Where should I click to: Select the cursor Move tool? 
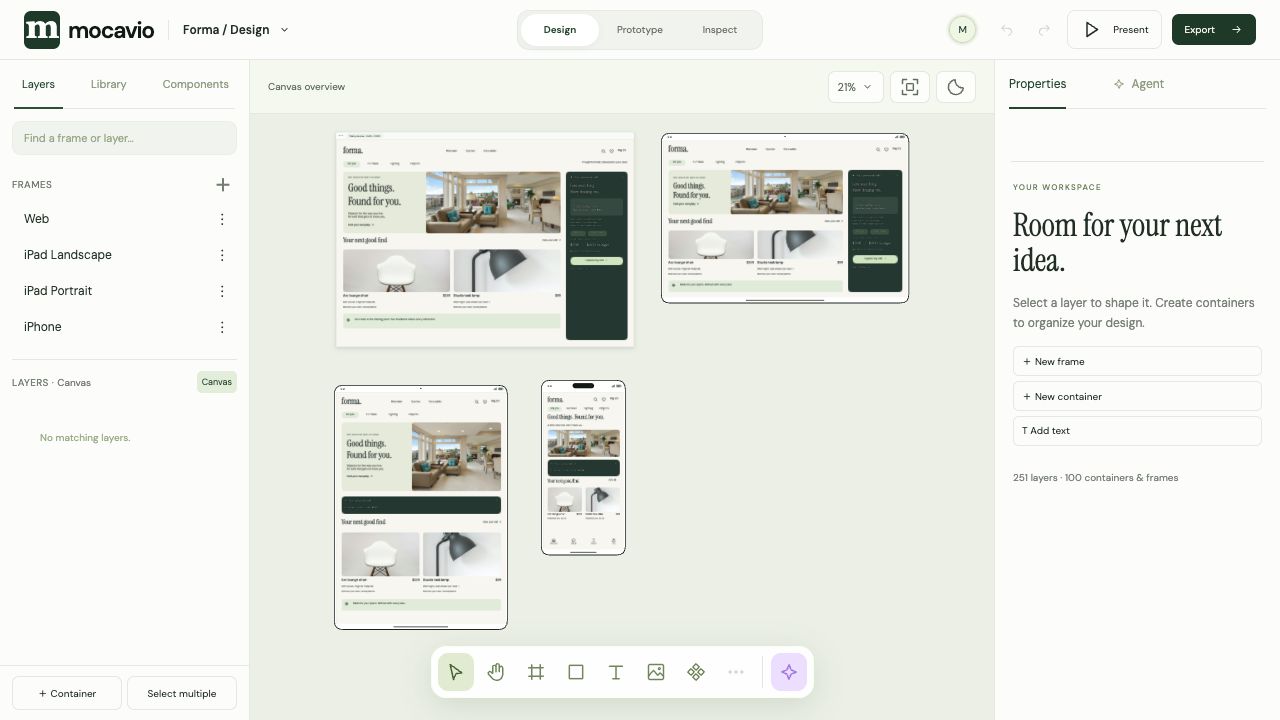[456, 672]
